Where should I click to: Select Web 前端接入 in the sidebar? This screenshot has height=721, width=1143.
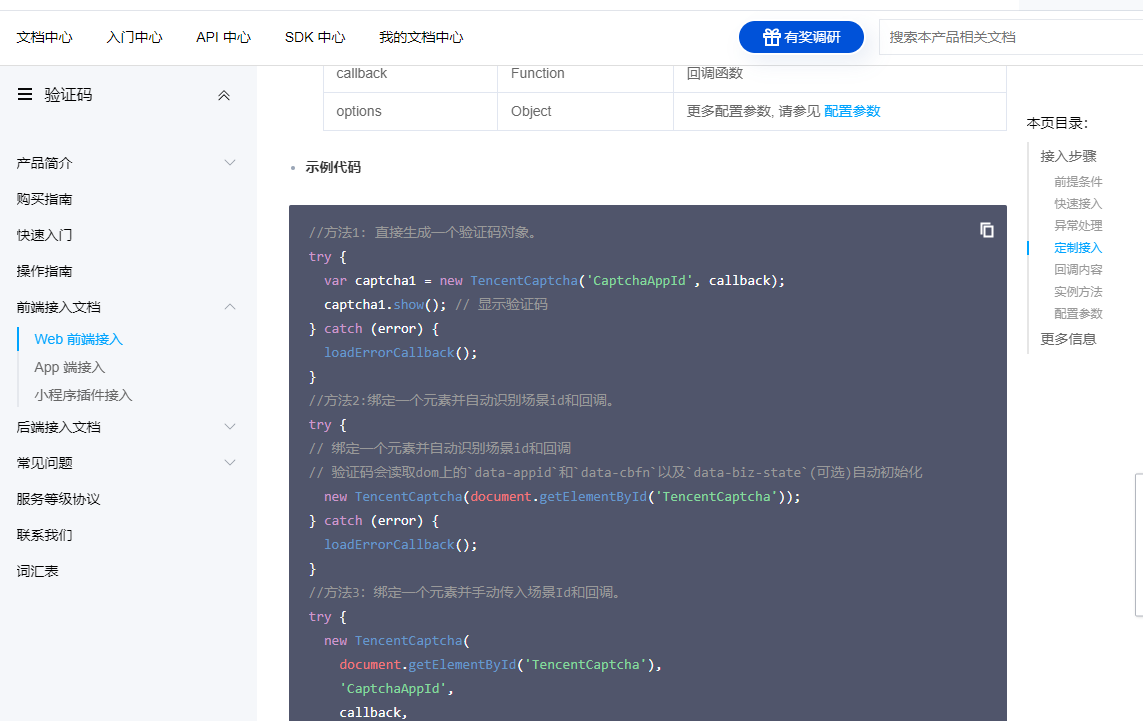pos(79,339)
